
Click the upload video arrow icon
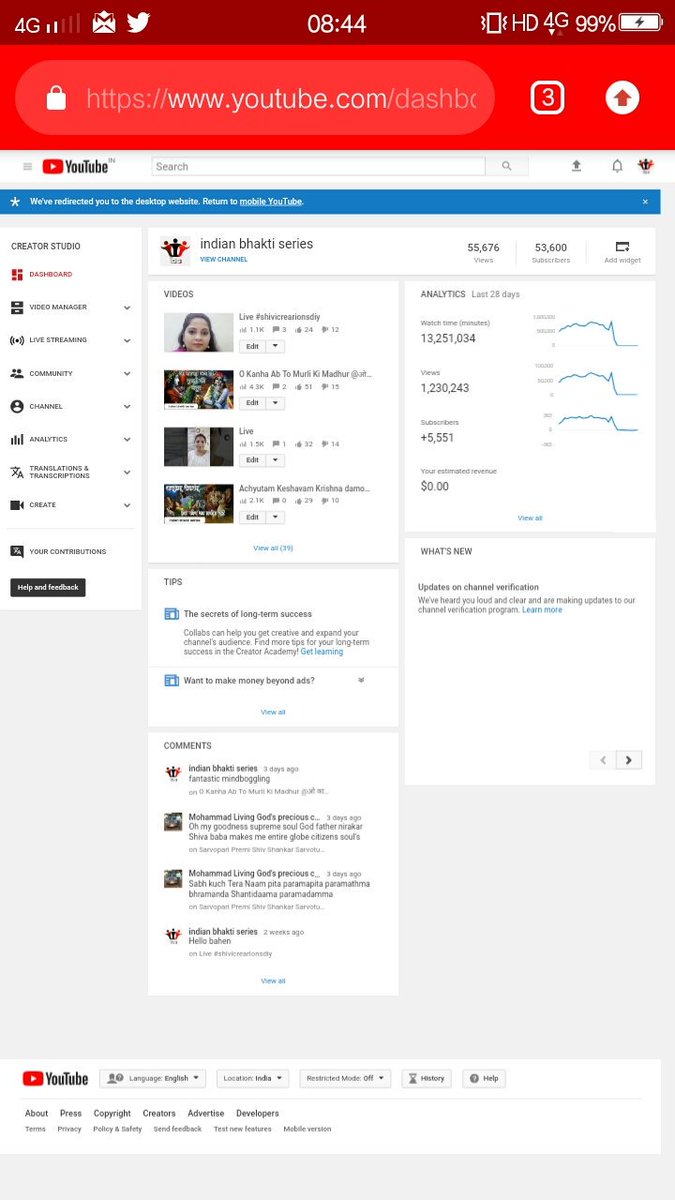click(576, 166)
